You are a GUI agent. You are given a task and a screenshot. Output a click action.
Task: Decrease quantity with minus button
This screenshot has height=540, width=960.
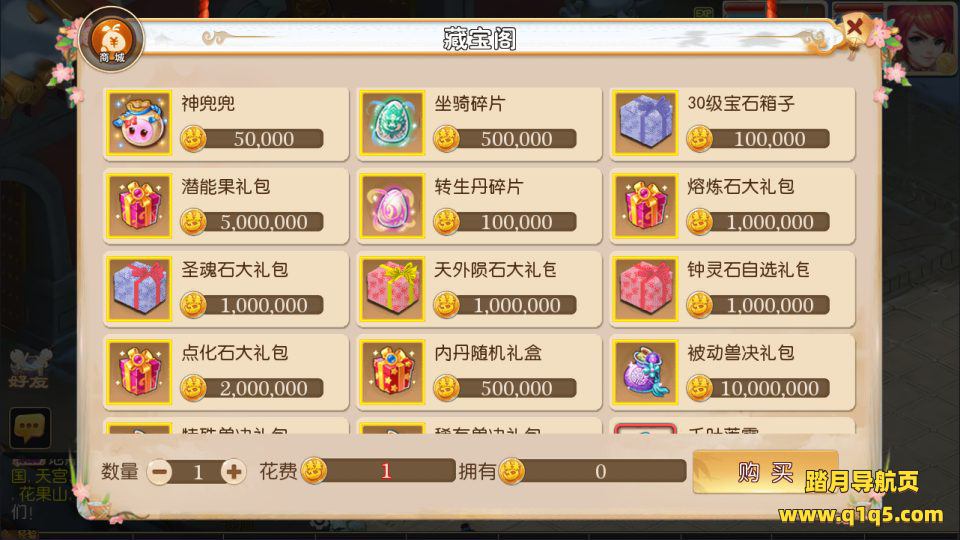[x=160, y=472]
